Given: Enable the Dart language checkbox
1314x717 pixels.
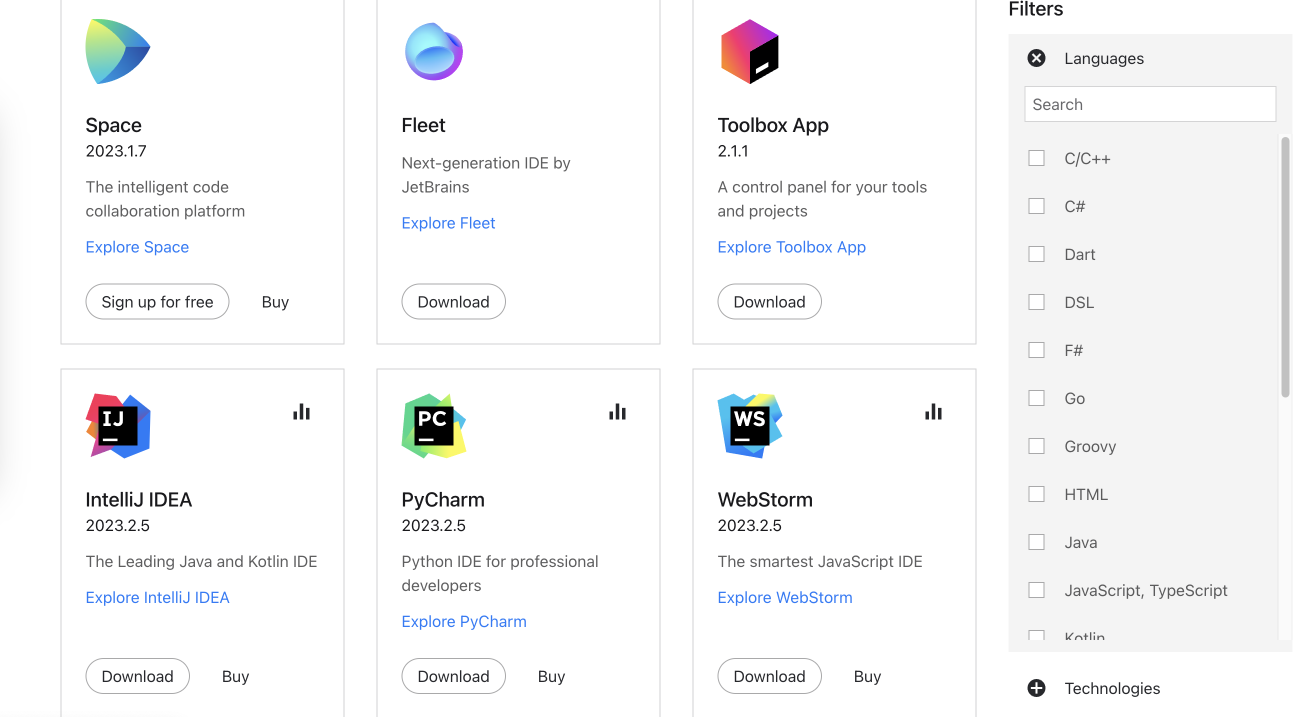Looking at the screenshot, I should coord(1037,254).
